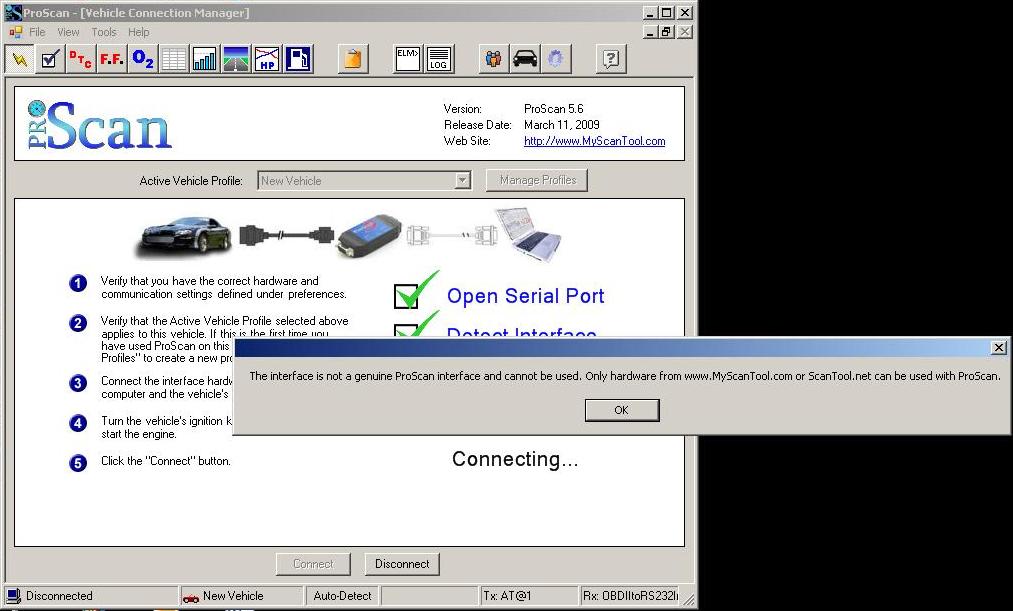The height and width of the screenshot is (611, 1013).
Task: Open the F.F. freeze frame icon
Action: tap(112, 59)
